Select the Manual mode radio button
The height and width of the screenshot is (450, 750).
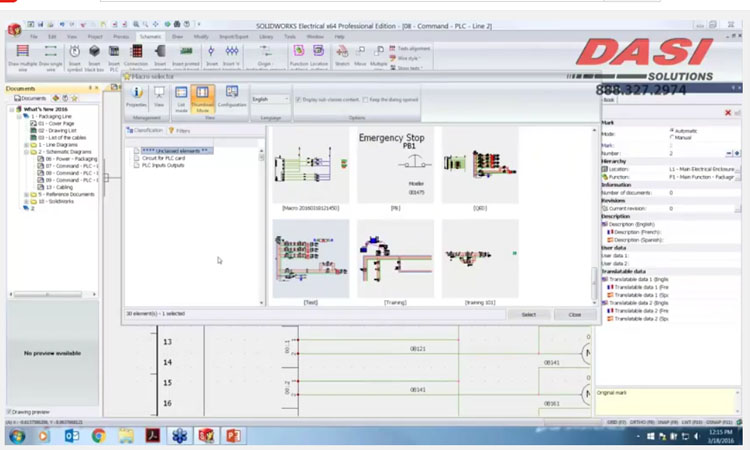671,138
